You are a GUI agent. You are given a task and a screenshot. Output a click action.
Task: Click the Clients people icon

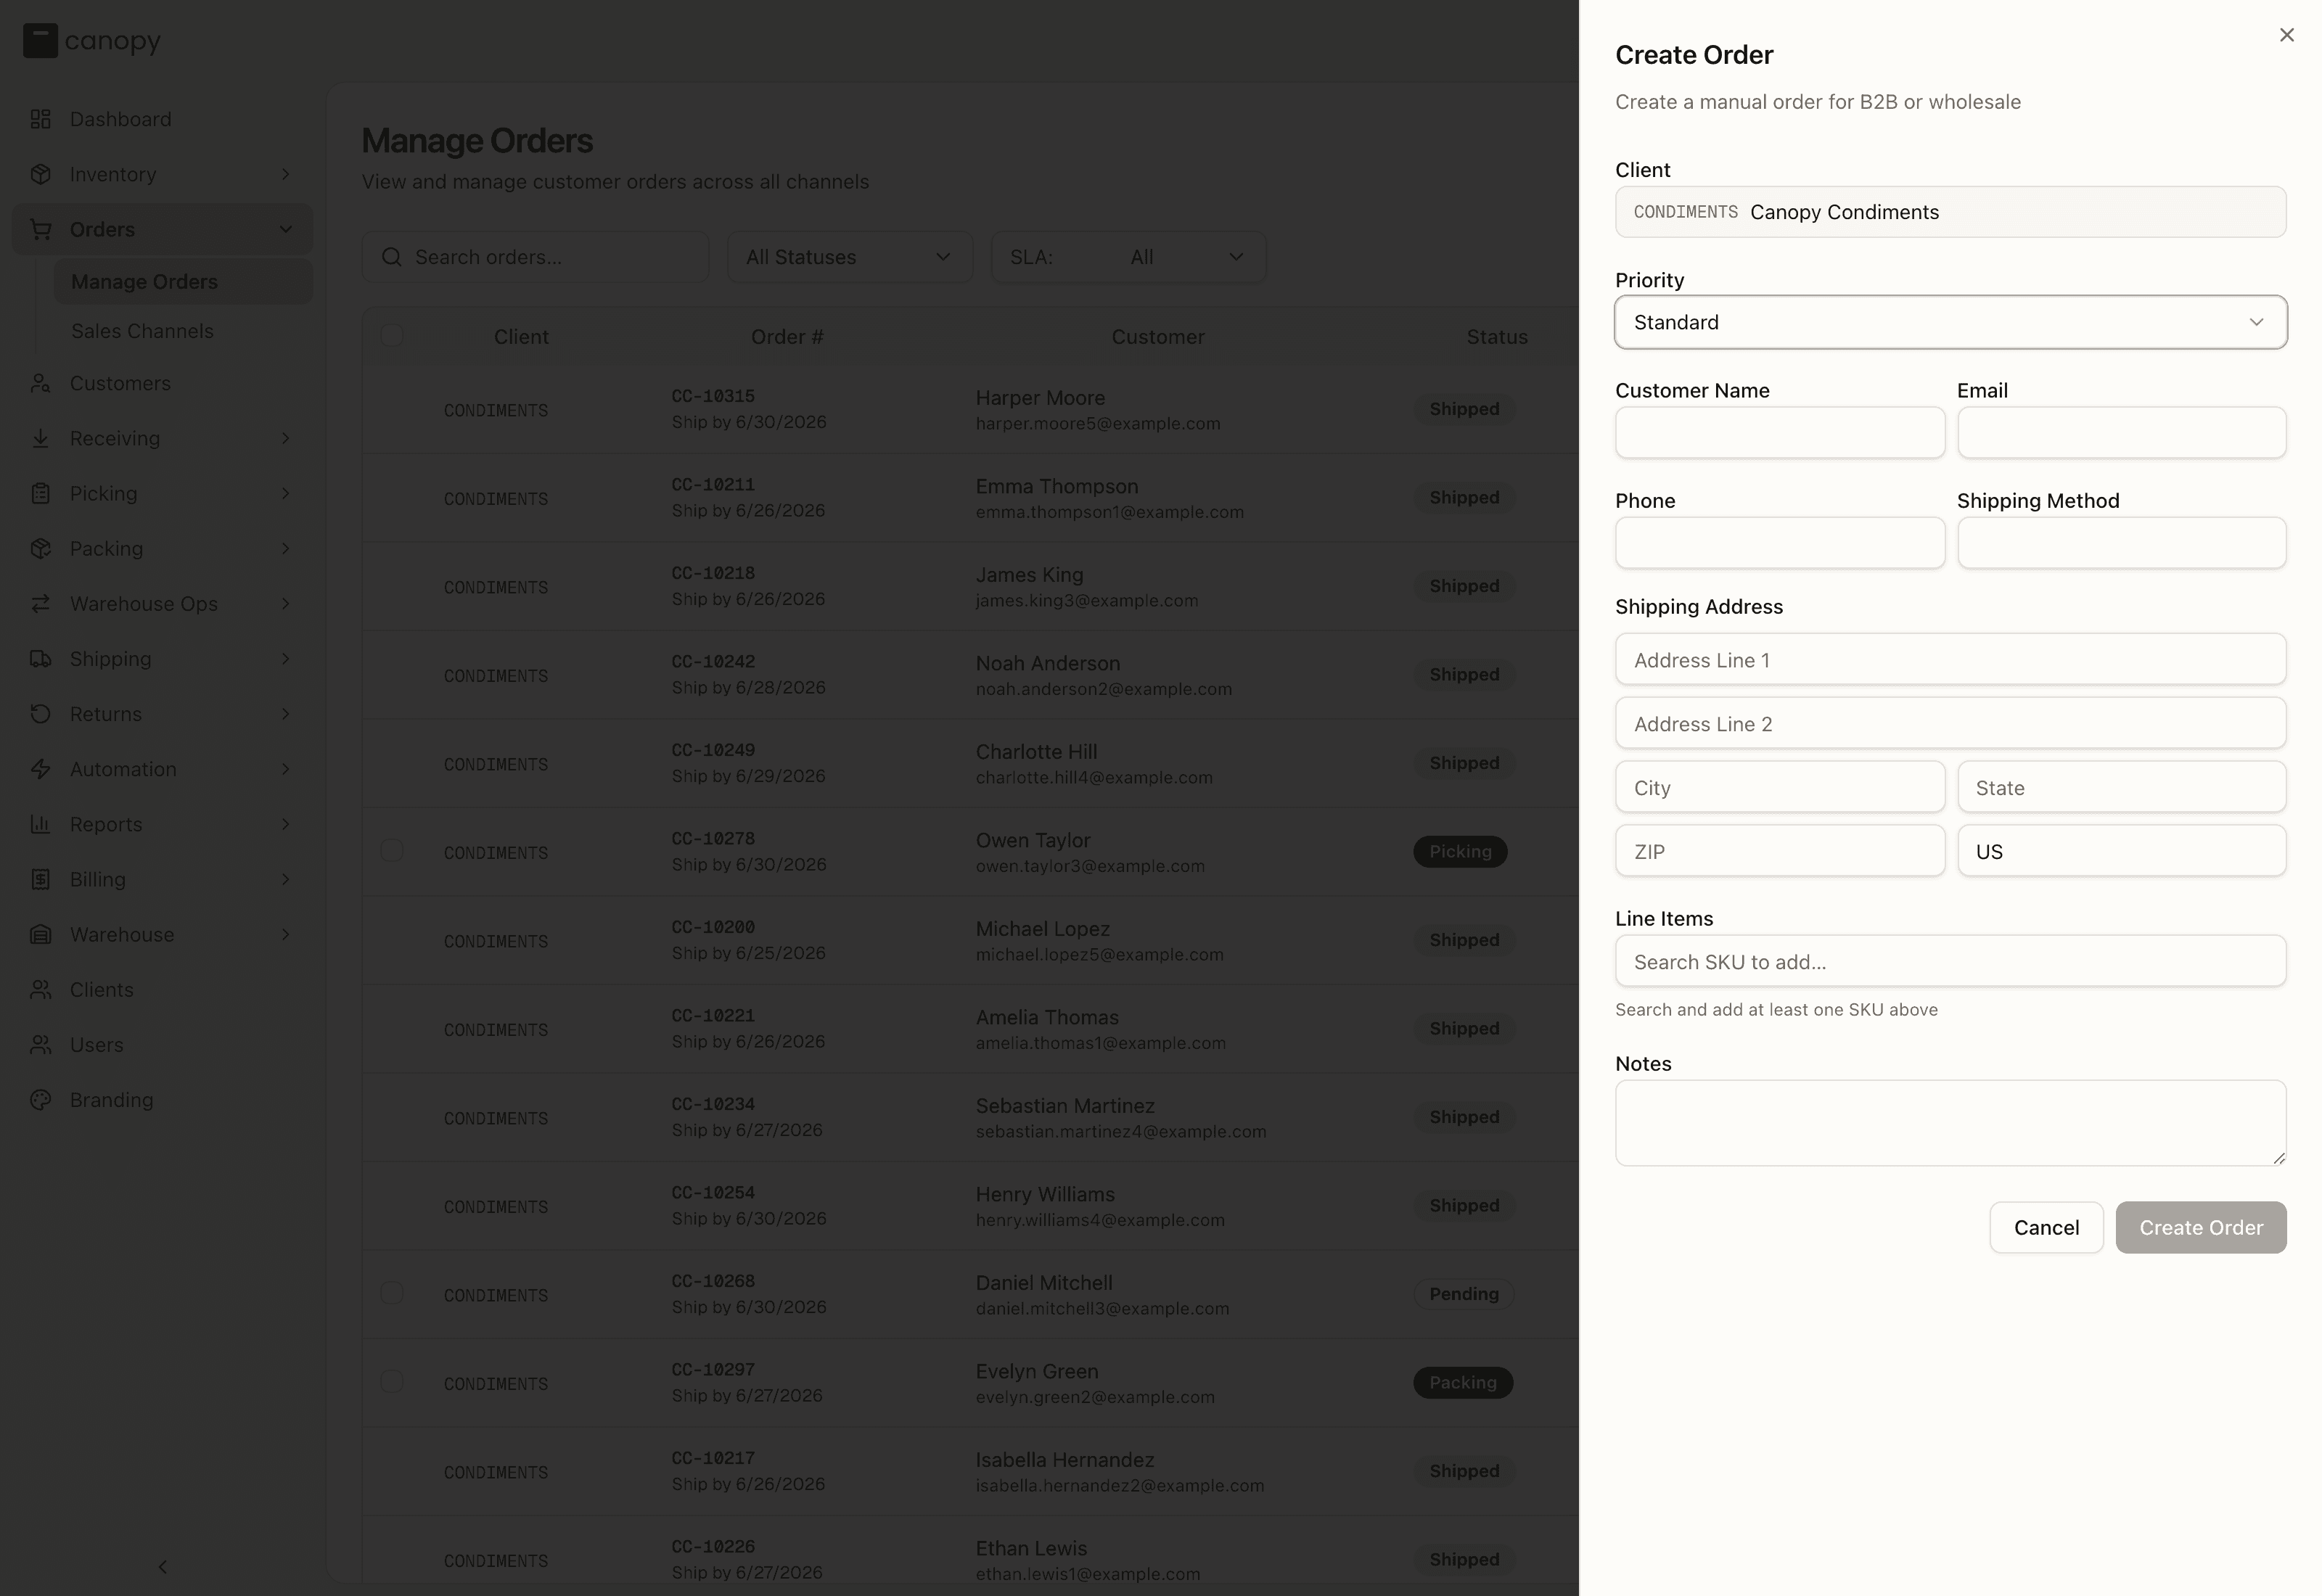click(x=40, y=989)
